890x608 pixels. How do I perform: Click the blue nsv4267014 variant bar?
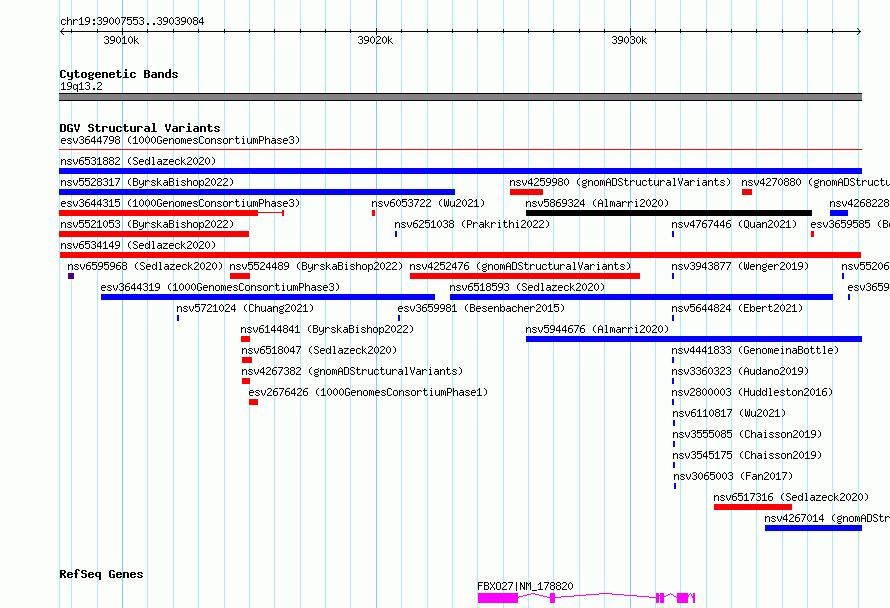813,529
